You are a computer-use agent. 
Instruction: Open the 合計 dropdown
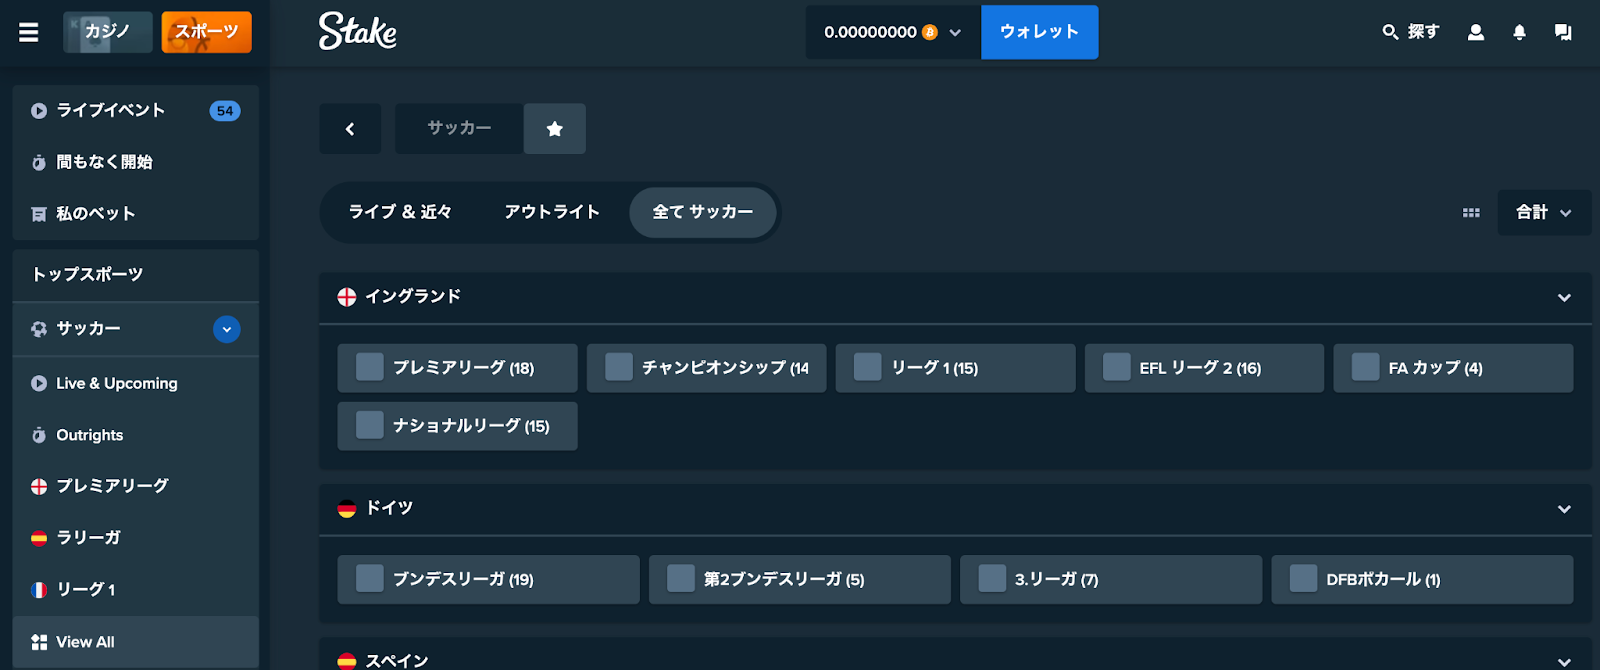pyautogui.click(x=1544, y=212)
